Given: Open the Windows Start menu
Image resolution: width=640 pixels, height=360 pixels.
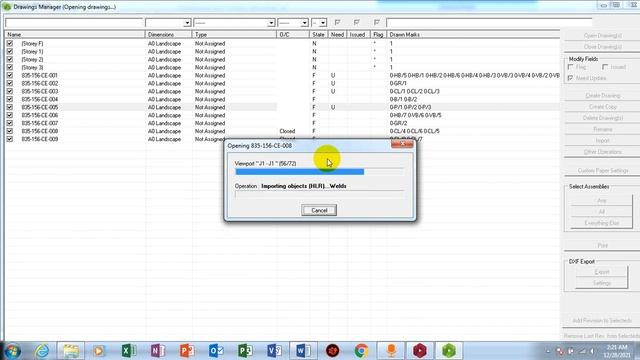Looking at the screenshot, I should 12,351.
